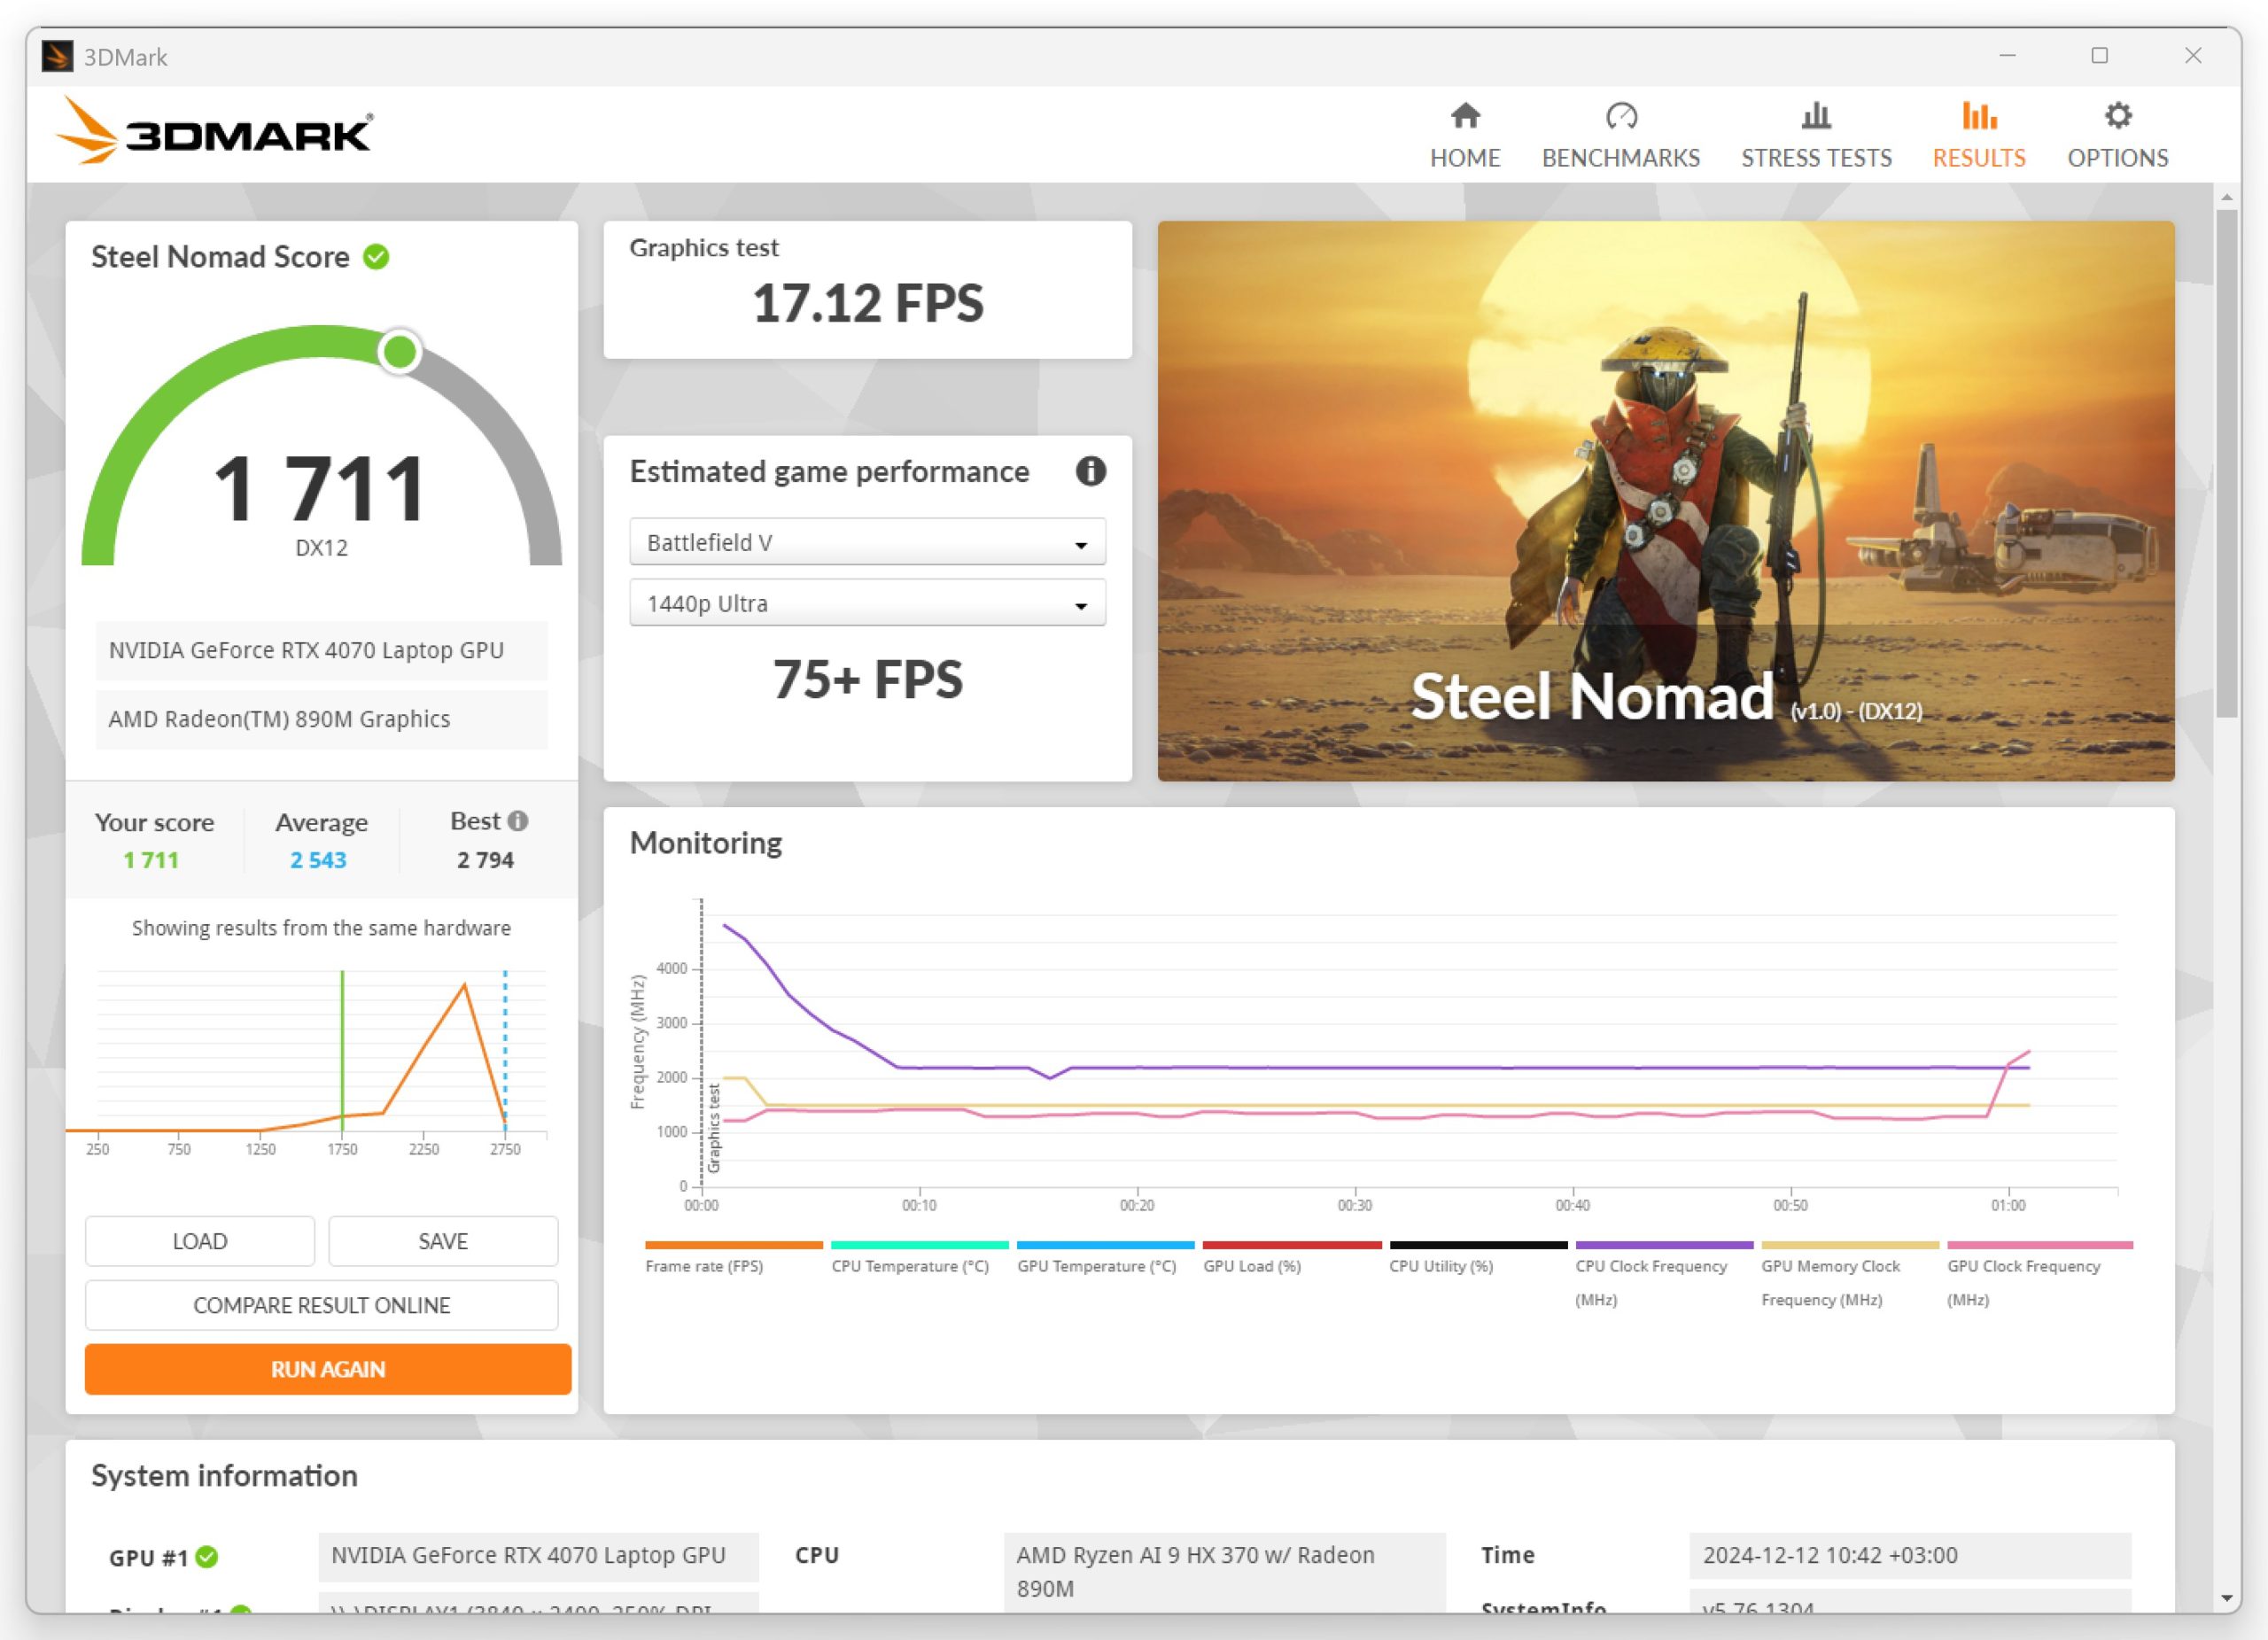Image resolution: width=2268 pixels, height=1640 pixels.
Task: Click the 17.12 FPS graphics test result
Action: 868,303
